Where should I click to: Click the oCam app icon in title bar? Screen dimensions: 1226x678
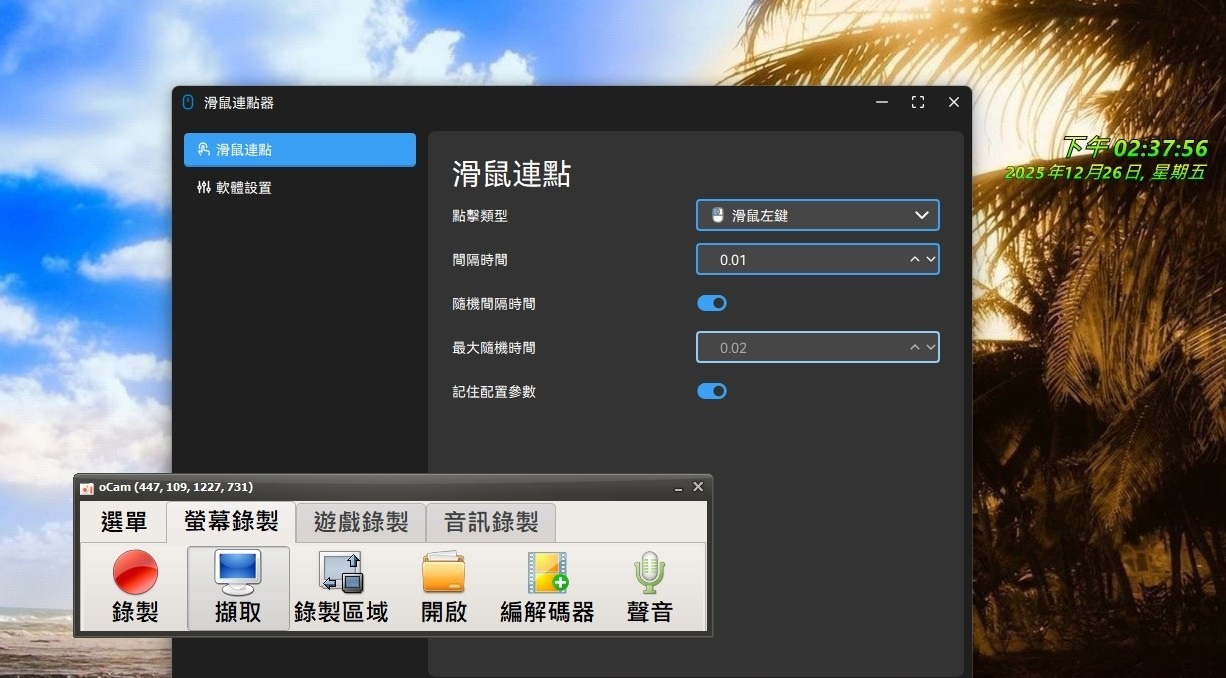pos(87,488)
